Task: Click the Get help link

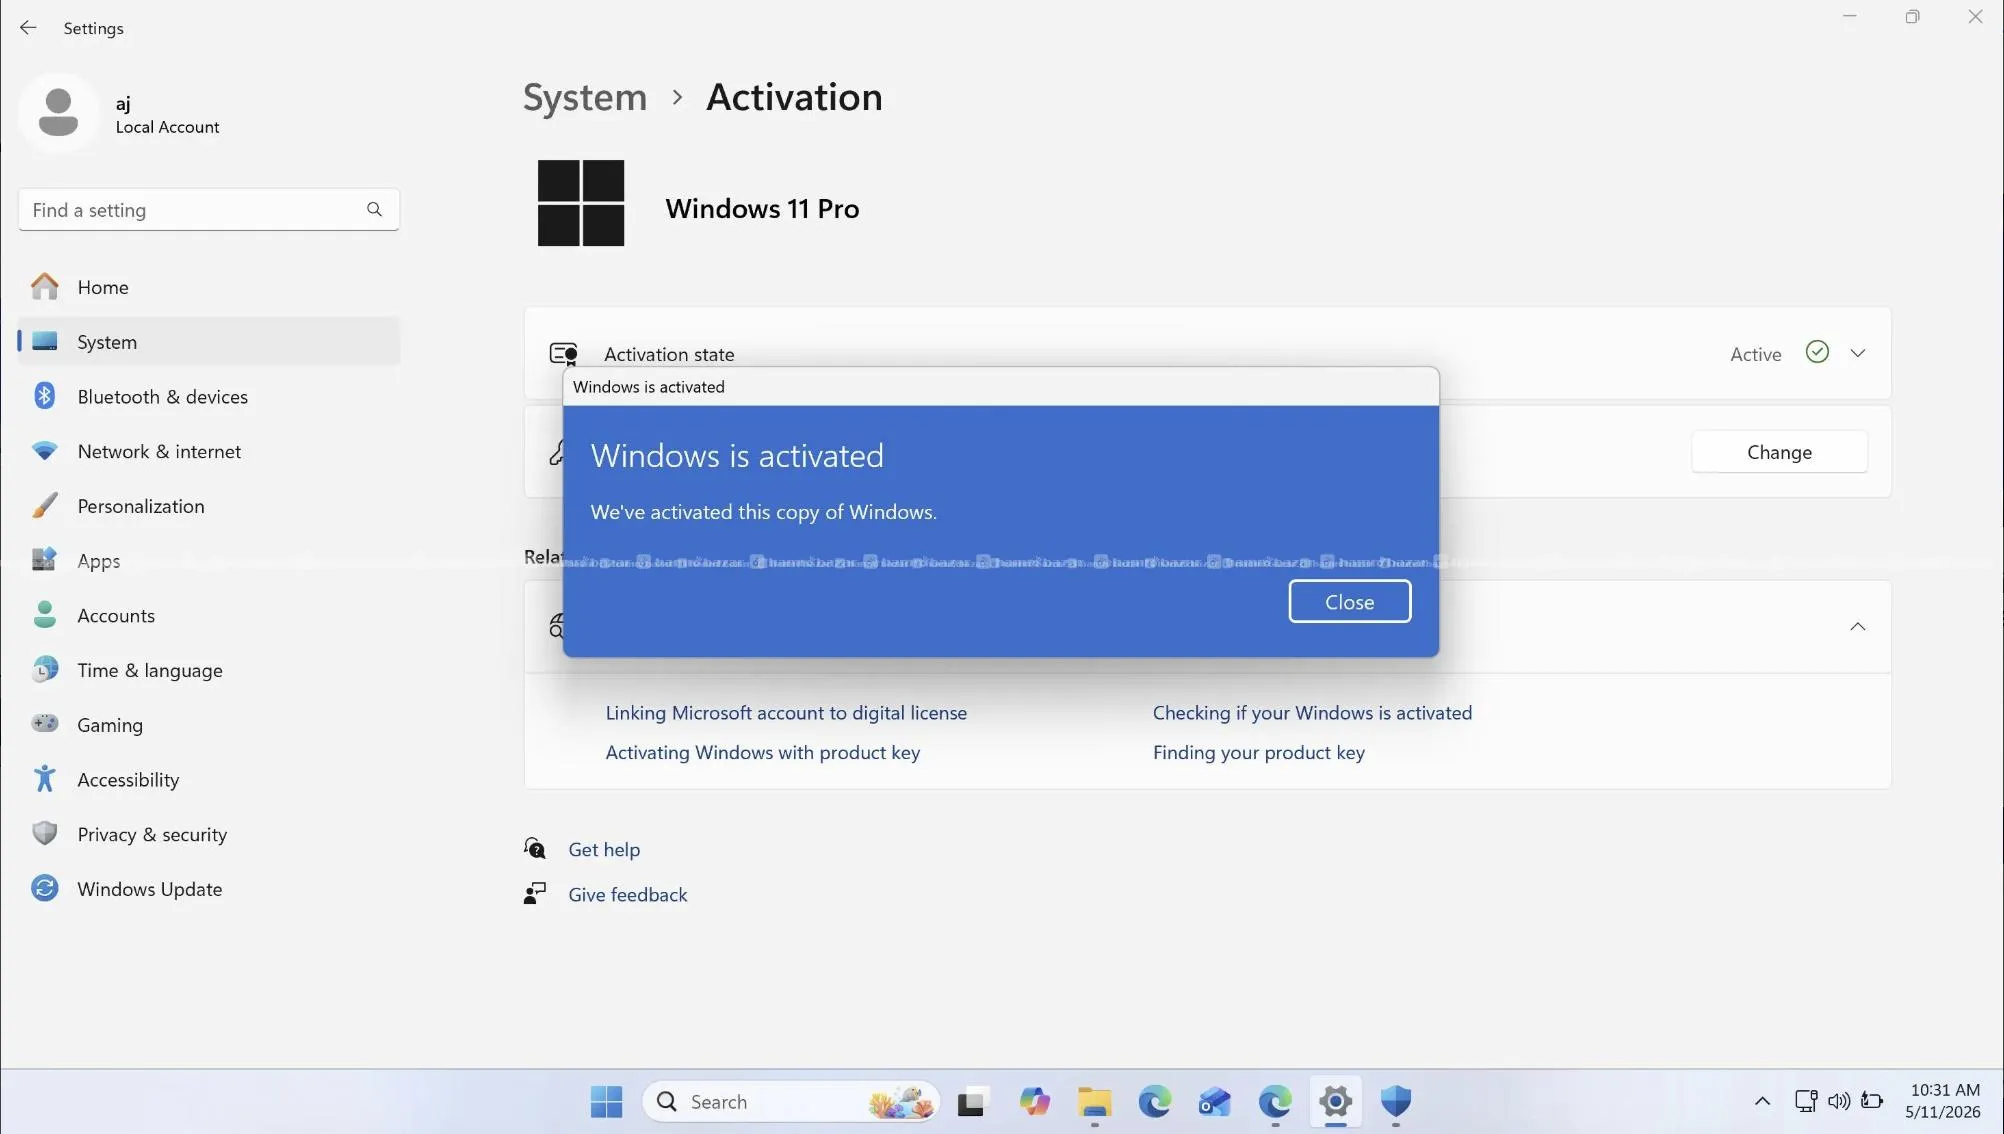Action: (604, 849)
